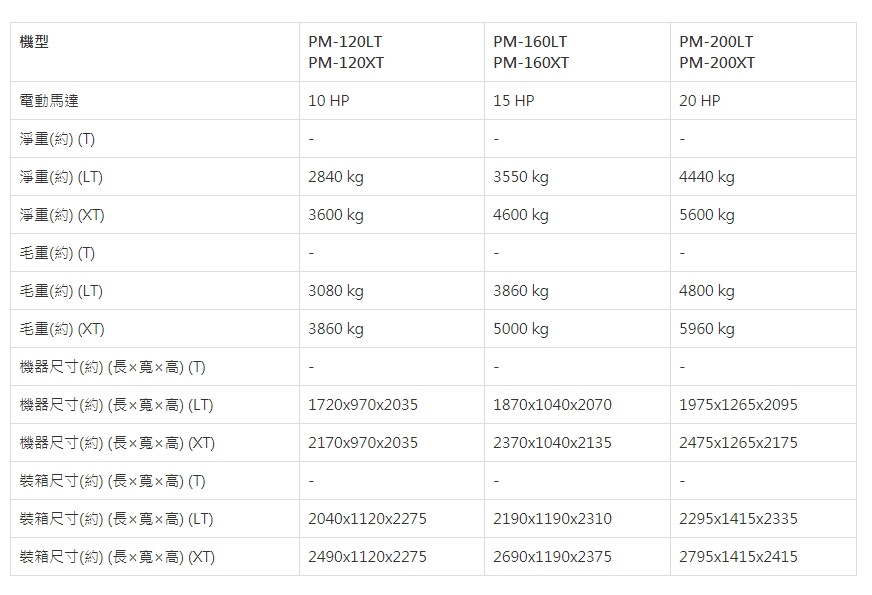Click the 毛重(約) (LT) row label
The width and height of the screenshot is (872, 595).
61,291
